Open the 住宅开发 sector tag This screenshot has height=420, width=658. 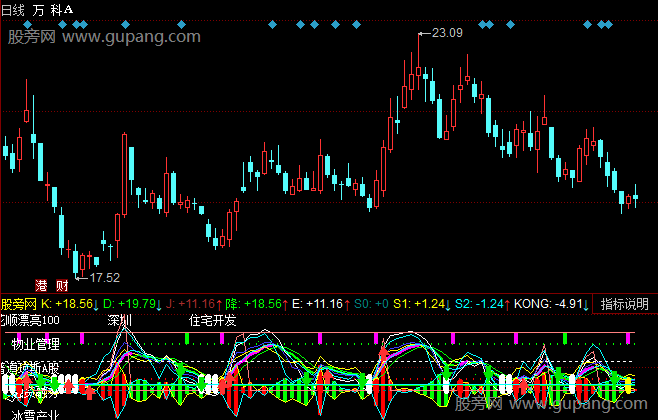coord(213,321)
